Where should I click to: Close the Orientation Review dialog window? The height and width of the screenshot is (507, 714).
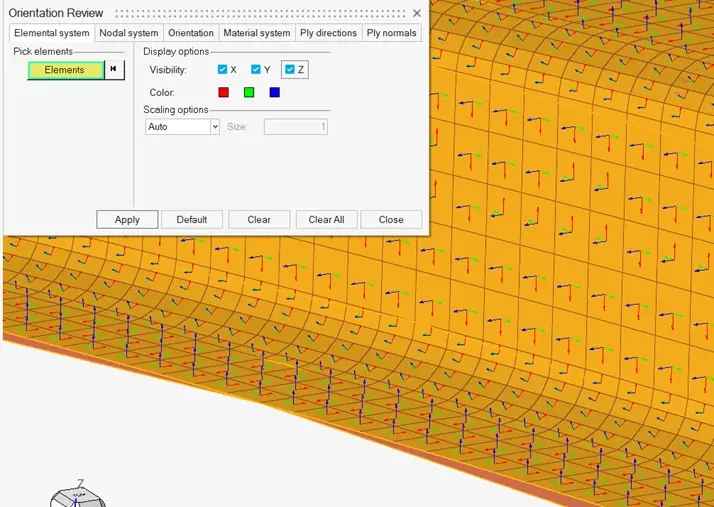tap(417, 13)
